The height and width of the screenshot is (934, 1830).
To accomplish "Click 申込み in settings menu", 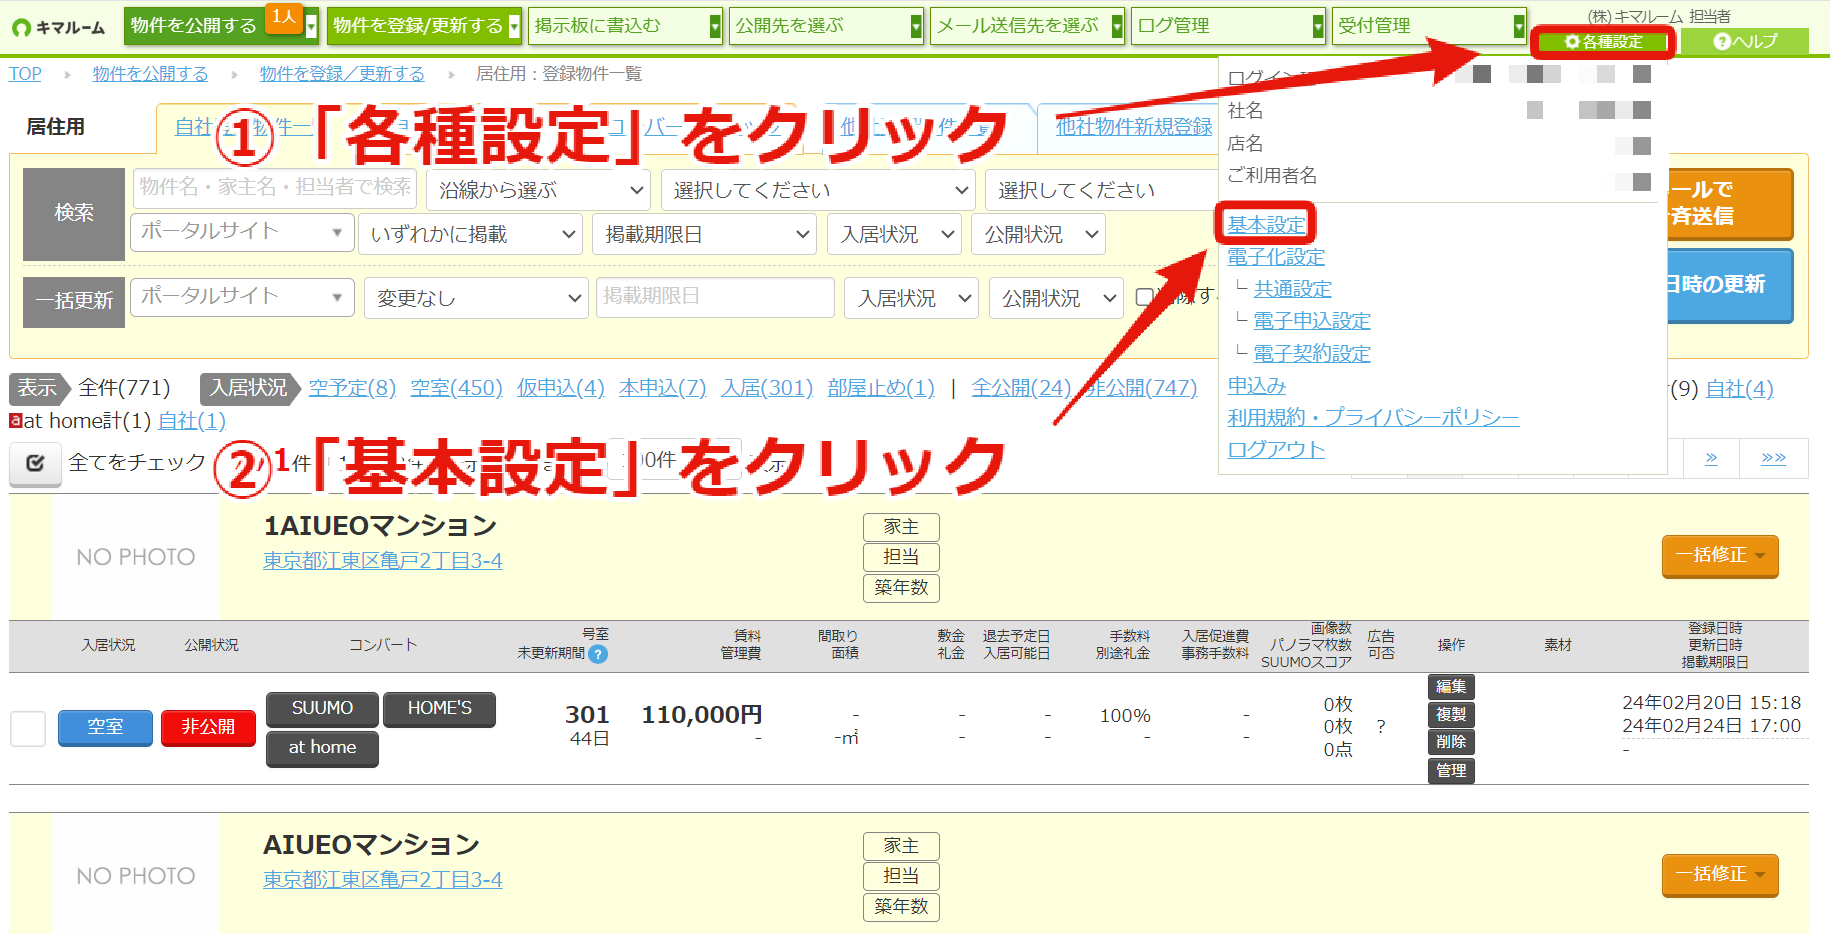I will tap(1257, 386).
